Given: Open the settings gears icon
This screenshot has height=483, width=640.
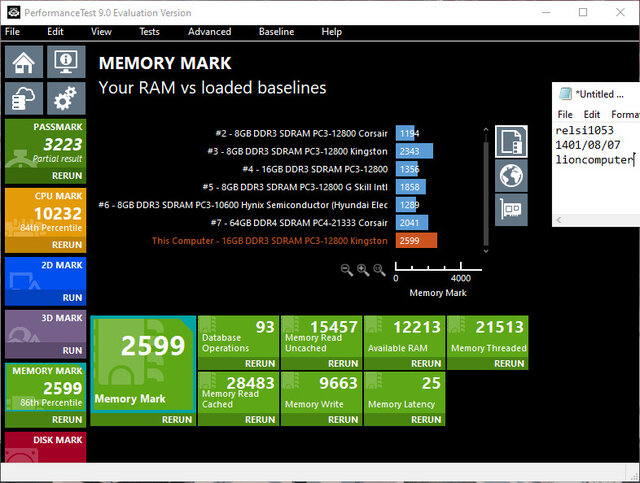Looking at the screenshot, I should pos(66,97).
